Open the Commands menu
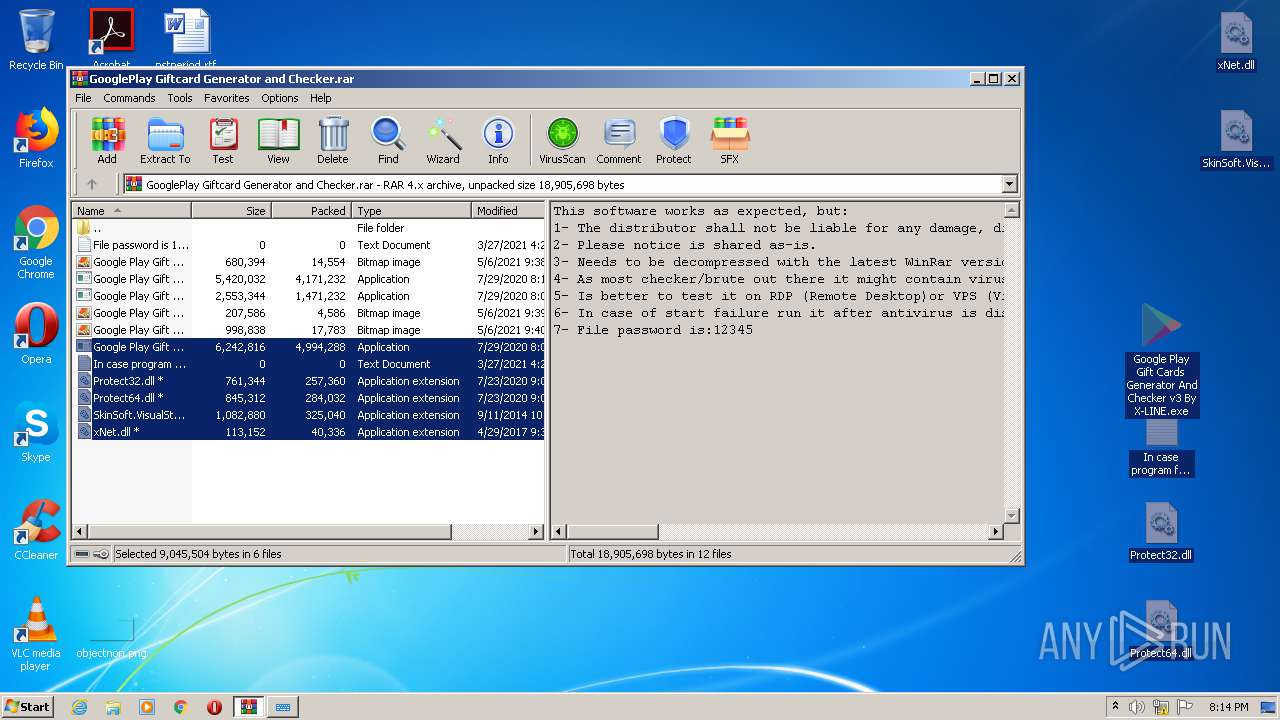This screenshot has height=720, width=1280. click(129, 98)
